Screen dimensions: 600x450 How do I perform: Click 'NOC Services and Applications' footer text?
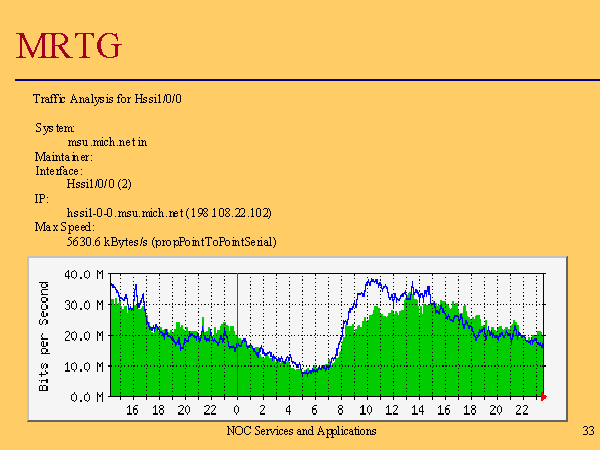click(301, 430)
